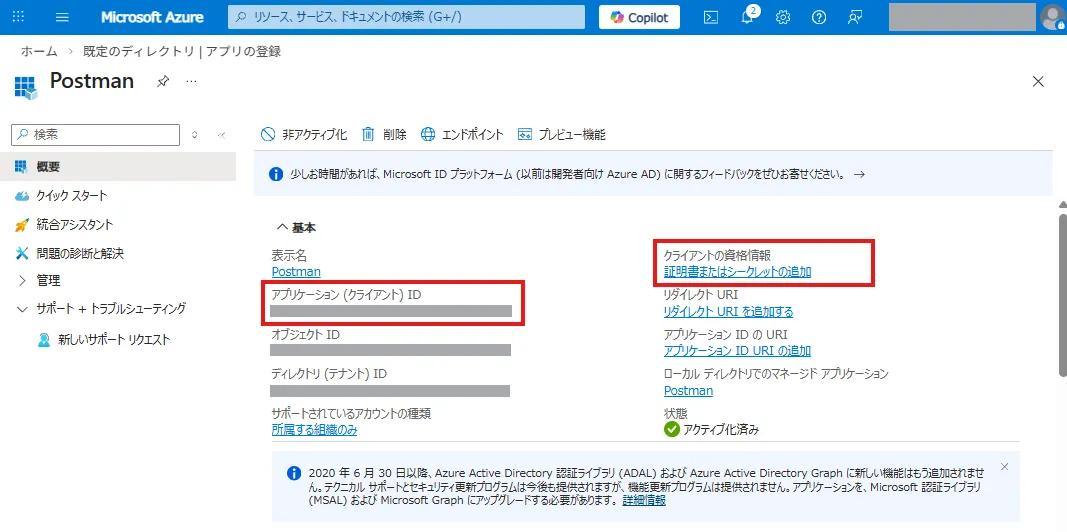Click 削除 toolbar button
Viewport: 1067px width, 532px height.
click(384, 135)
